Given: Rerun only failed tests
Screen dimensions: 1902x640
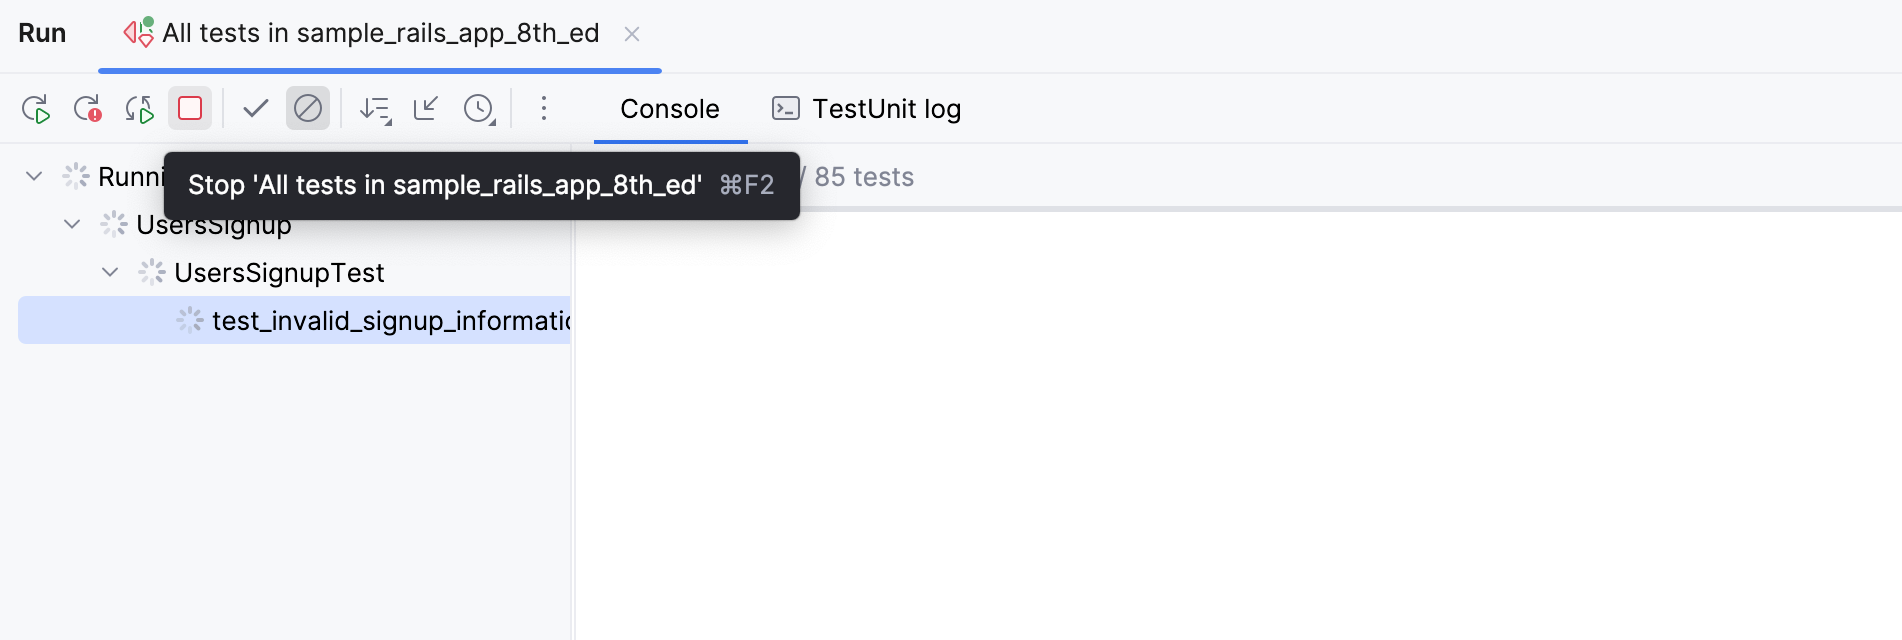Looking at the screenshot, I should click(x=90, y=108).
